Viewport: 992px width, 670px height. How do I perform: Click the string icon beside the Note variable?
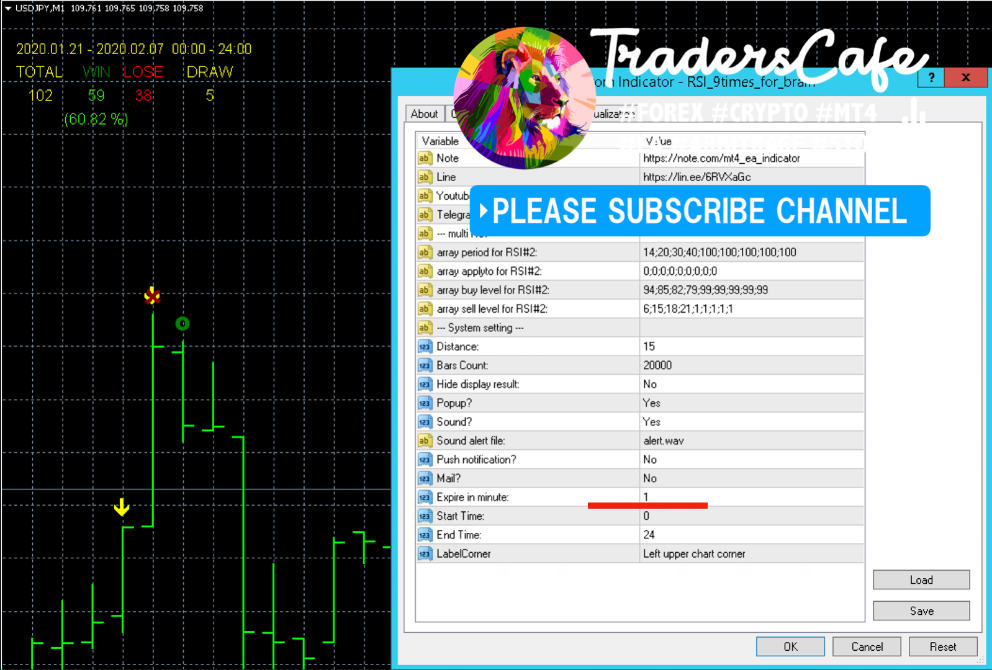[x=425, y=158]
